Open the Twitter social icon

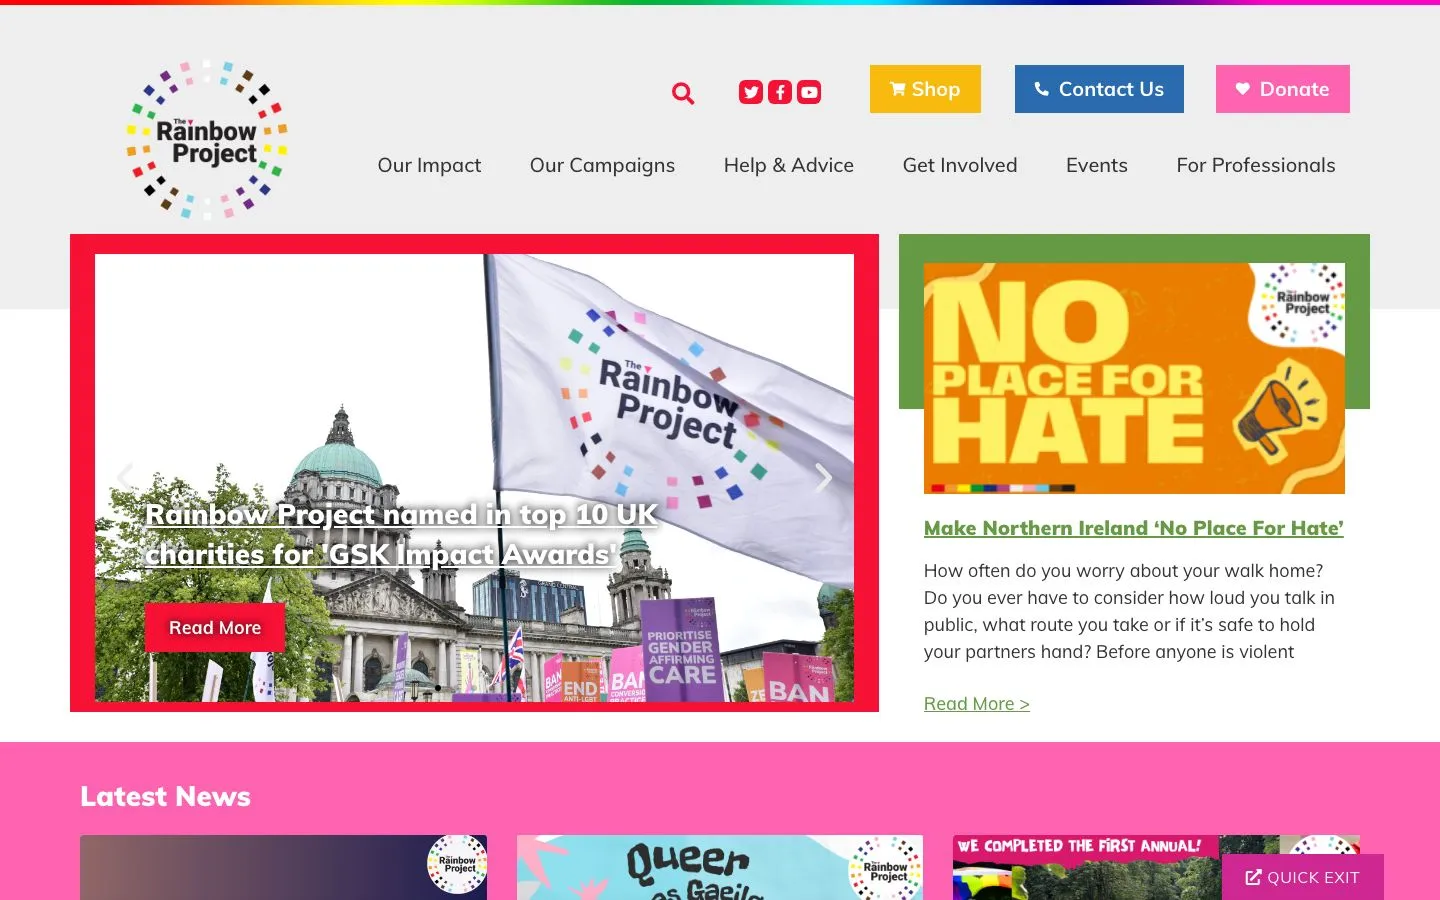(x=751, y=92)
